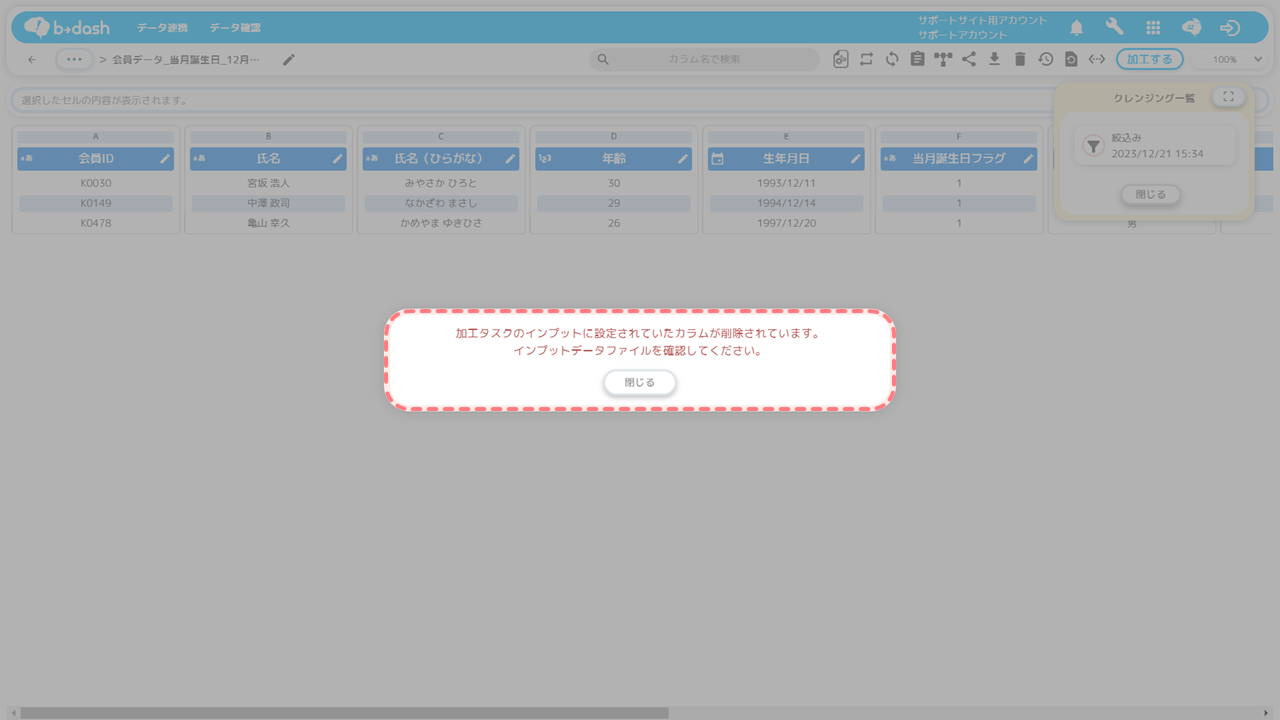The height and width of the screenshot is (720, 1280).
Task: Focus the カラム名で検索 search field
Action: 704,59
